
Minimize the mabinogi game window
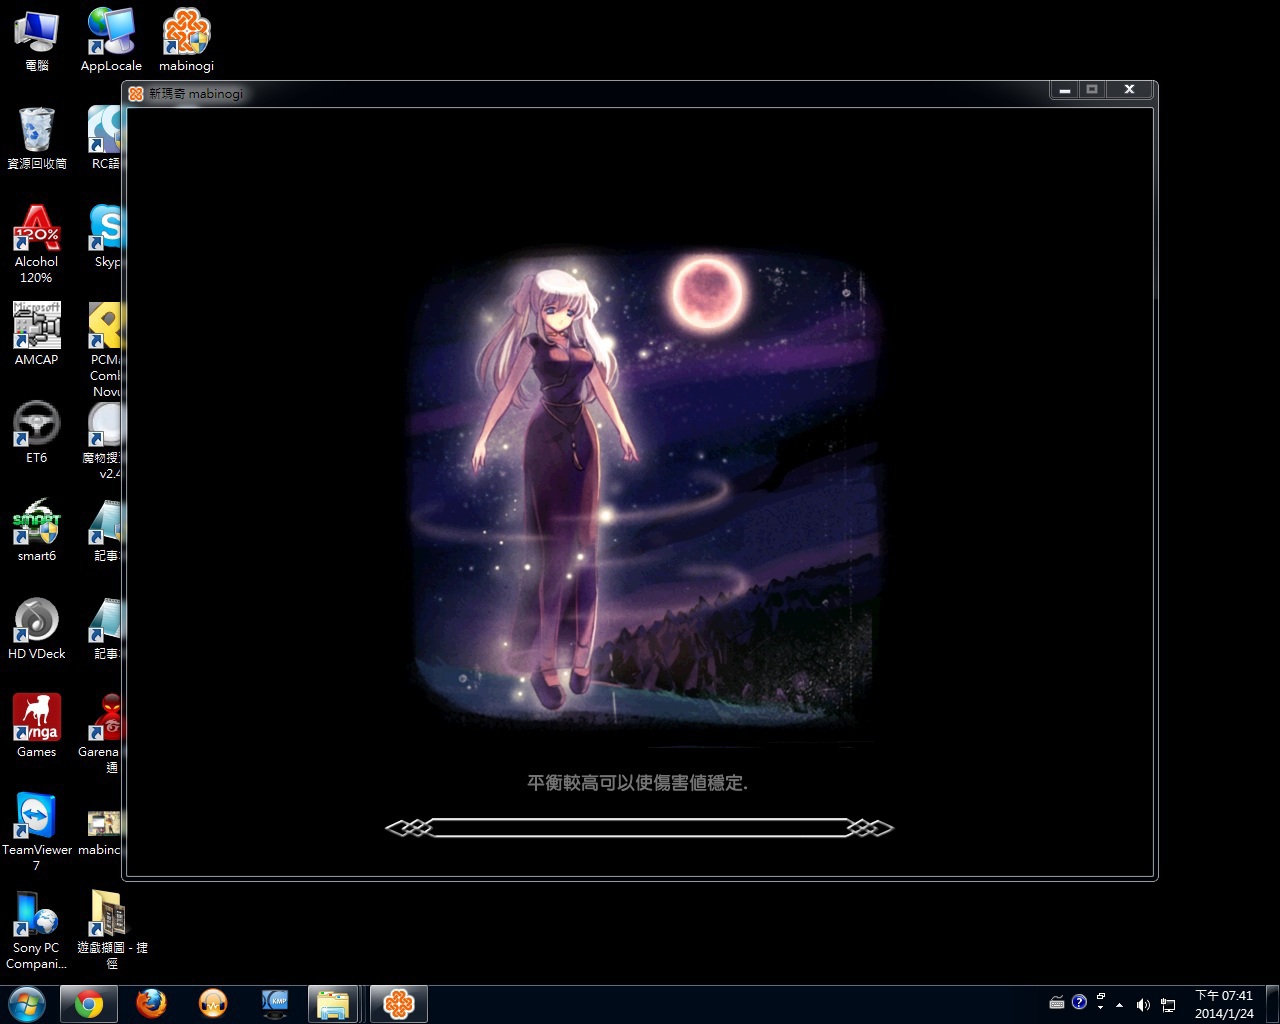1065,90
